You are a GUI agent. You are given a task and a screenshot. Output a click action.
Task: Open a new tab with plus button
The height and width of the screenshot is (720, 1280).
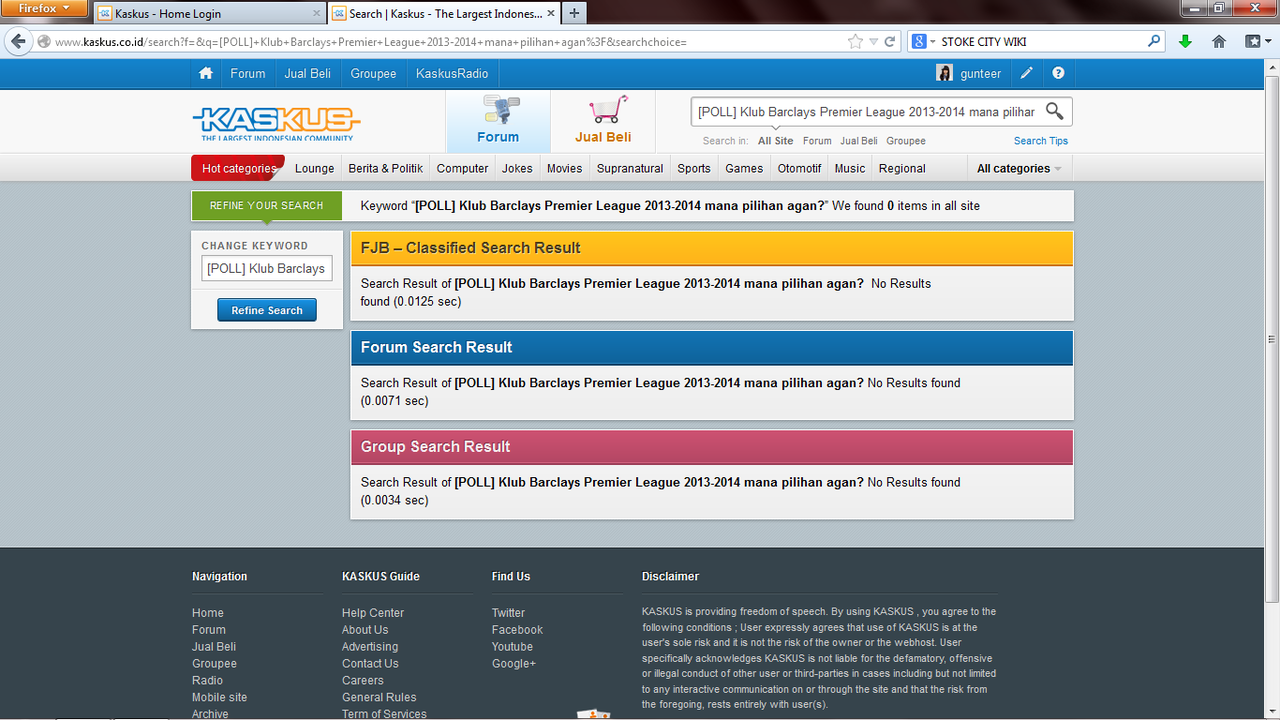click(574, 13)
